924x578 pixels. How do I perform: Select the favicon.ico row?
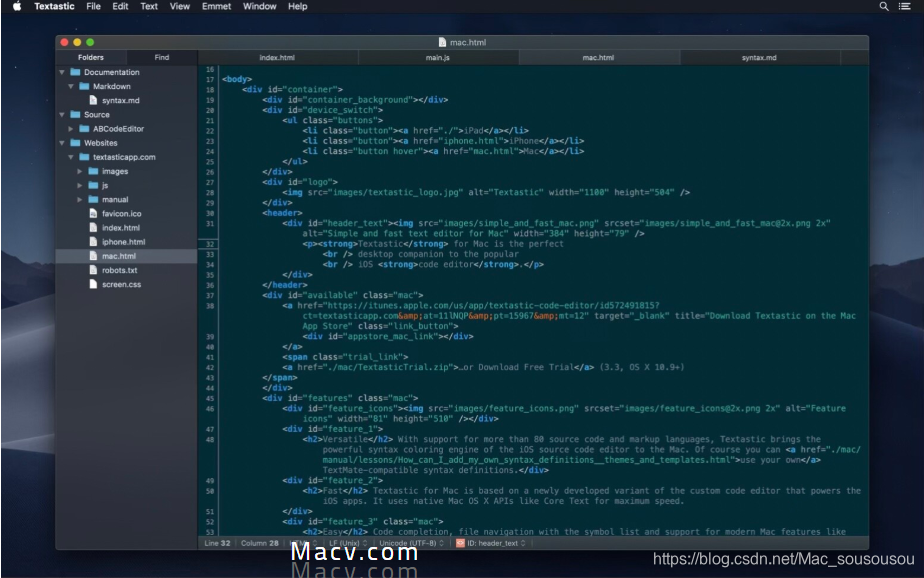point(127,213)
